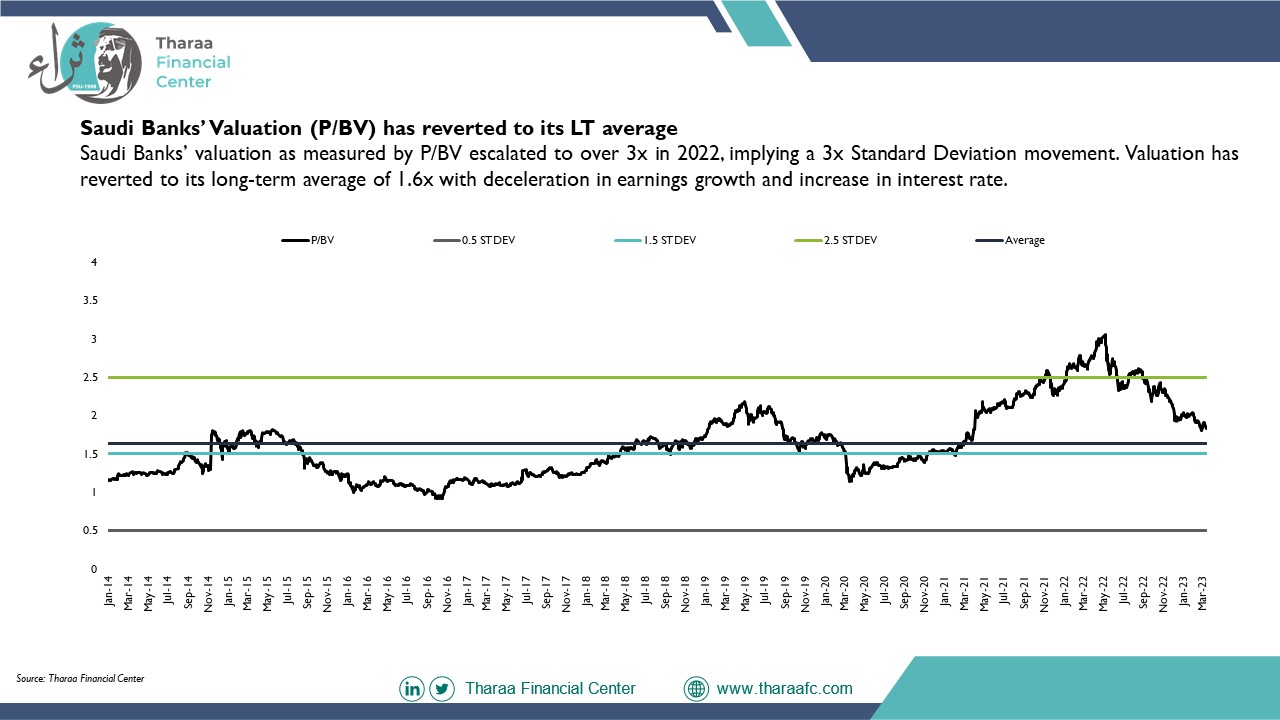Click the LinkedIn icon in footer
The image size is (1280, 720).
click(412, 689)
